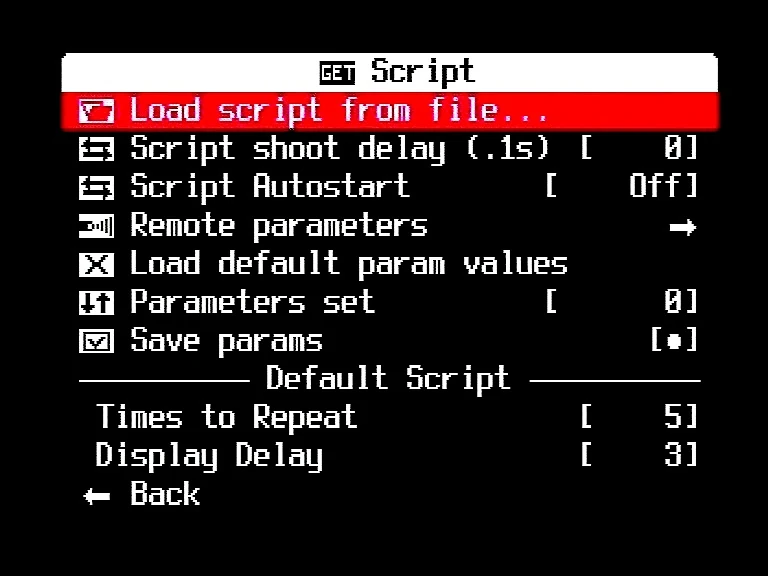Click the checkmark icon beside Save params
The width and height of the screenshot is (768, 576).
point(96,342)
